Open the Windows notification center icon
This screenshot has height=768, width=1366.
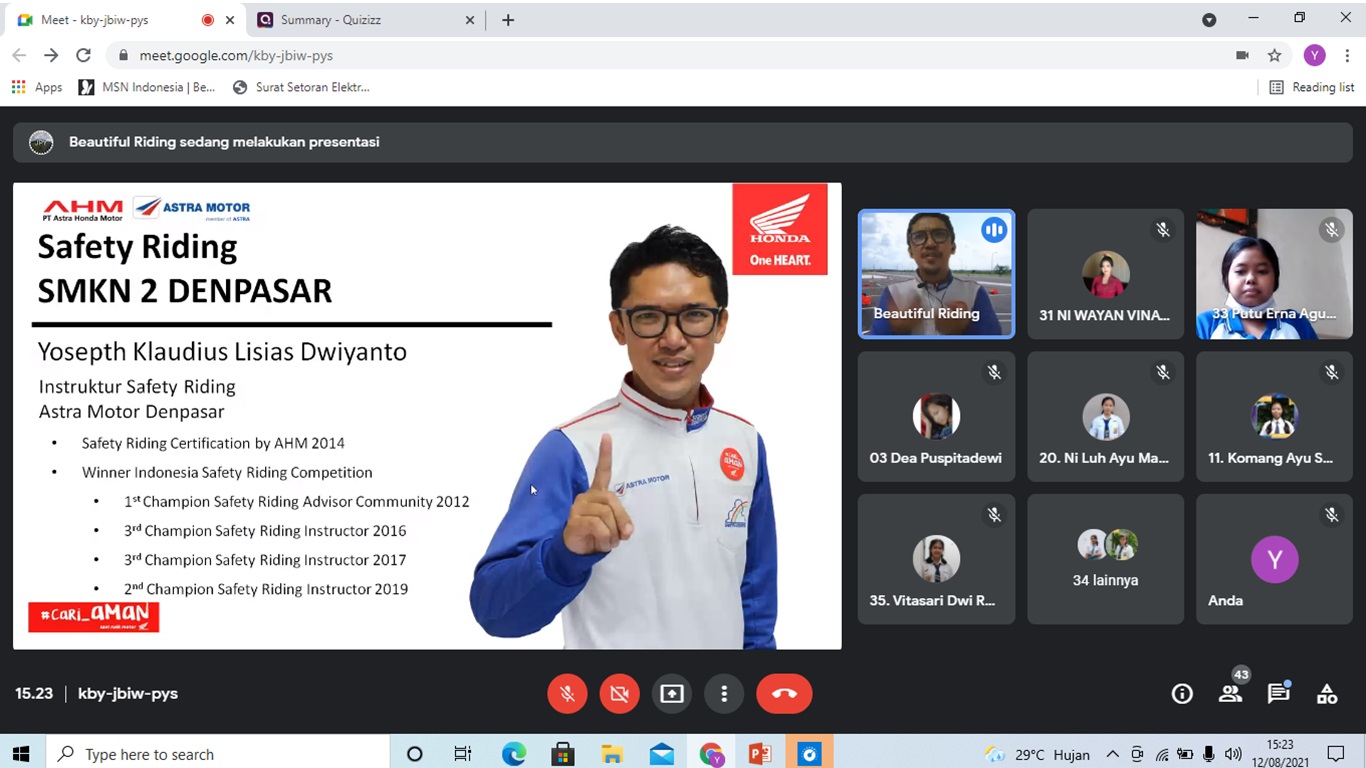click(x=1336, y=754)
